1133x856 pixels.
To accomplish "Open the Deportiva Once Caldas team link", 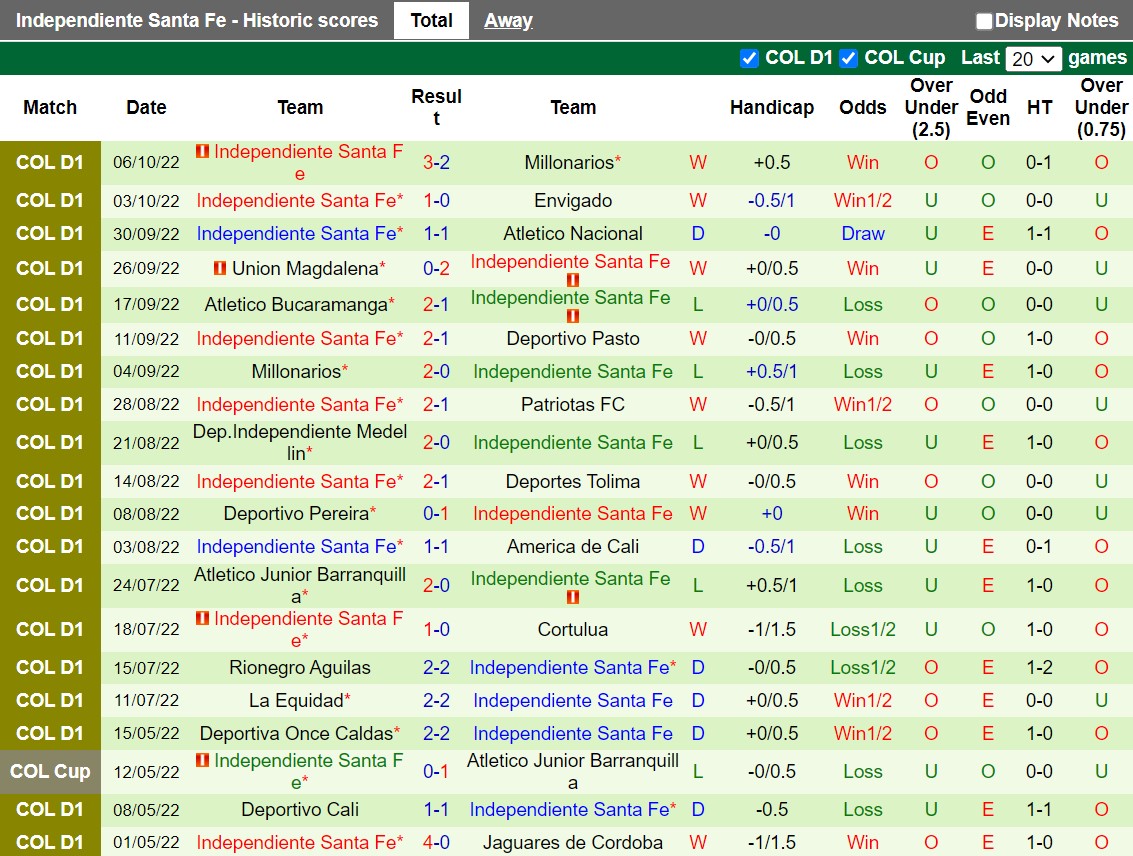I will (x=296, y=733).
